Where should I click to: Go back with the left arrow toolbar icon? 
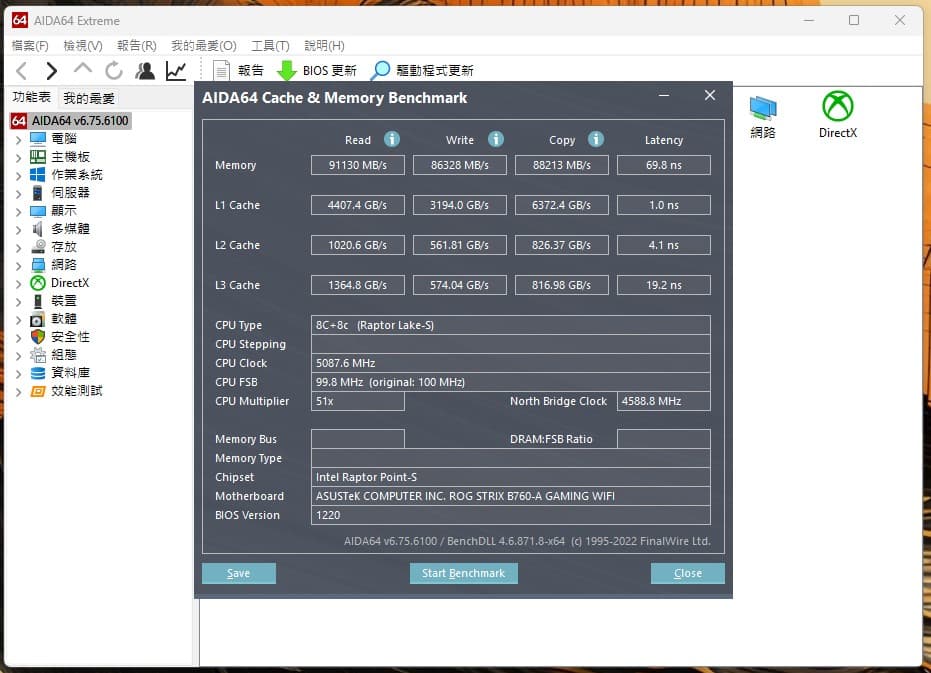click(x=22, y=71)
